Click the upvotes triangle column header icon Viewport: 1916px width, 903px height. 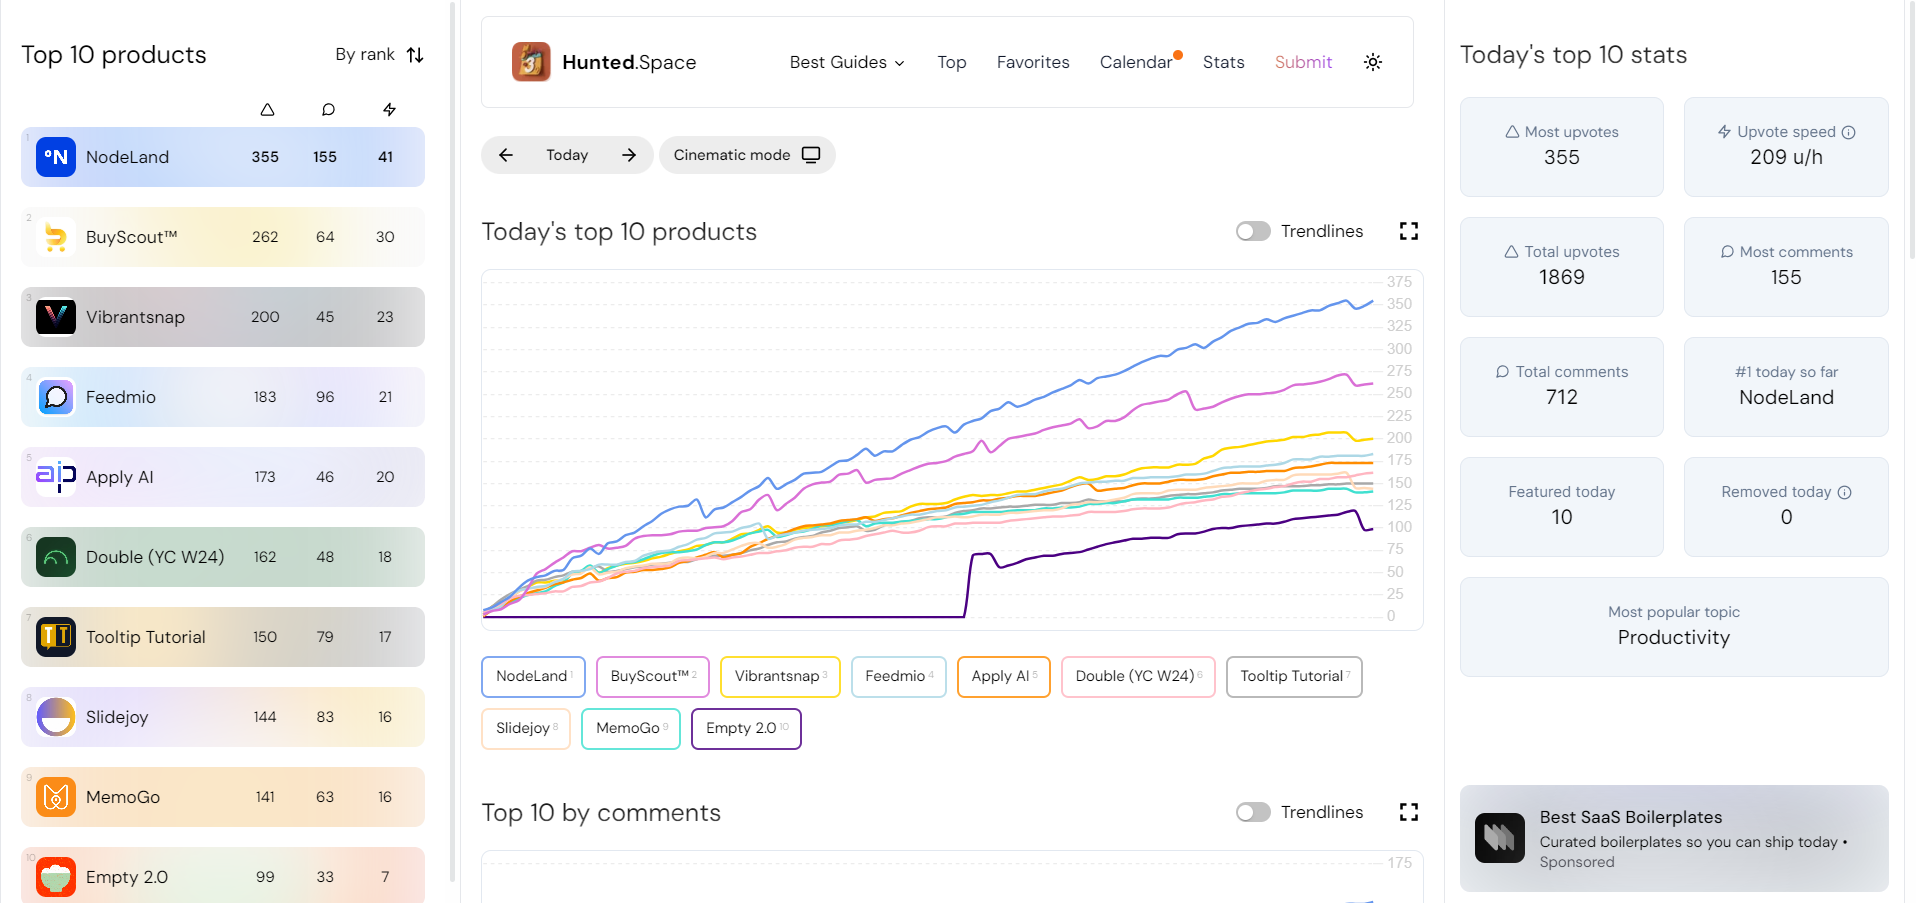[267, 109]
